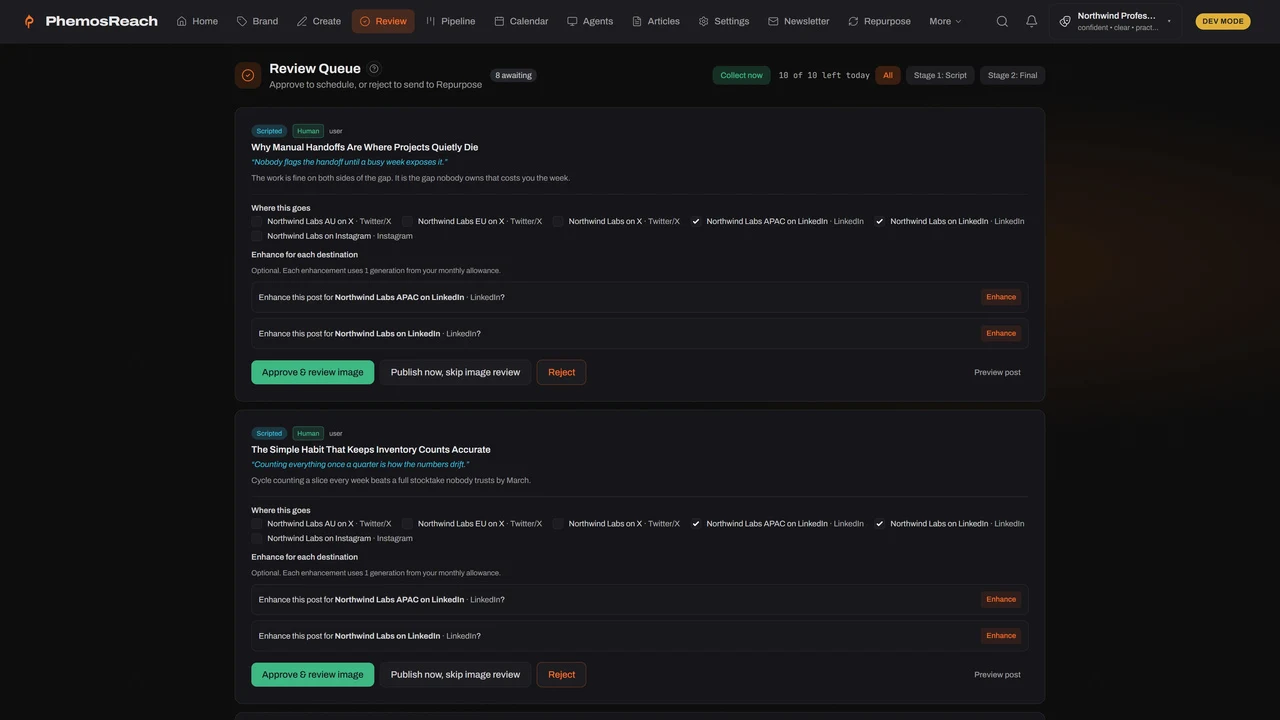Click the DEV MODE badge
Screen dimensions: 1280x720
pyautogui.click(x=1223, y=21)
